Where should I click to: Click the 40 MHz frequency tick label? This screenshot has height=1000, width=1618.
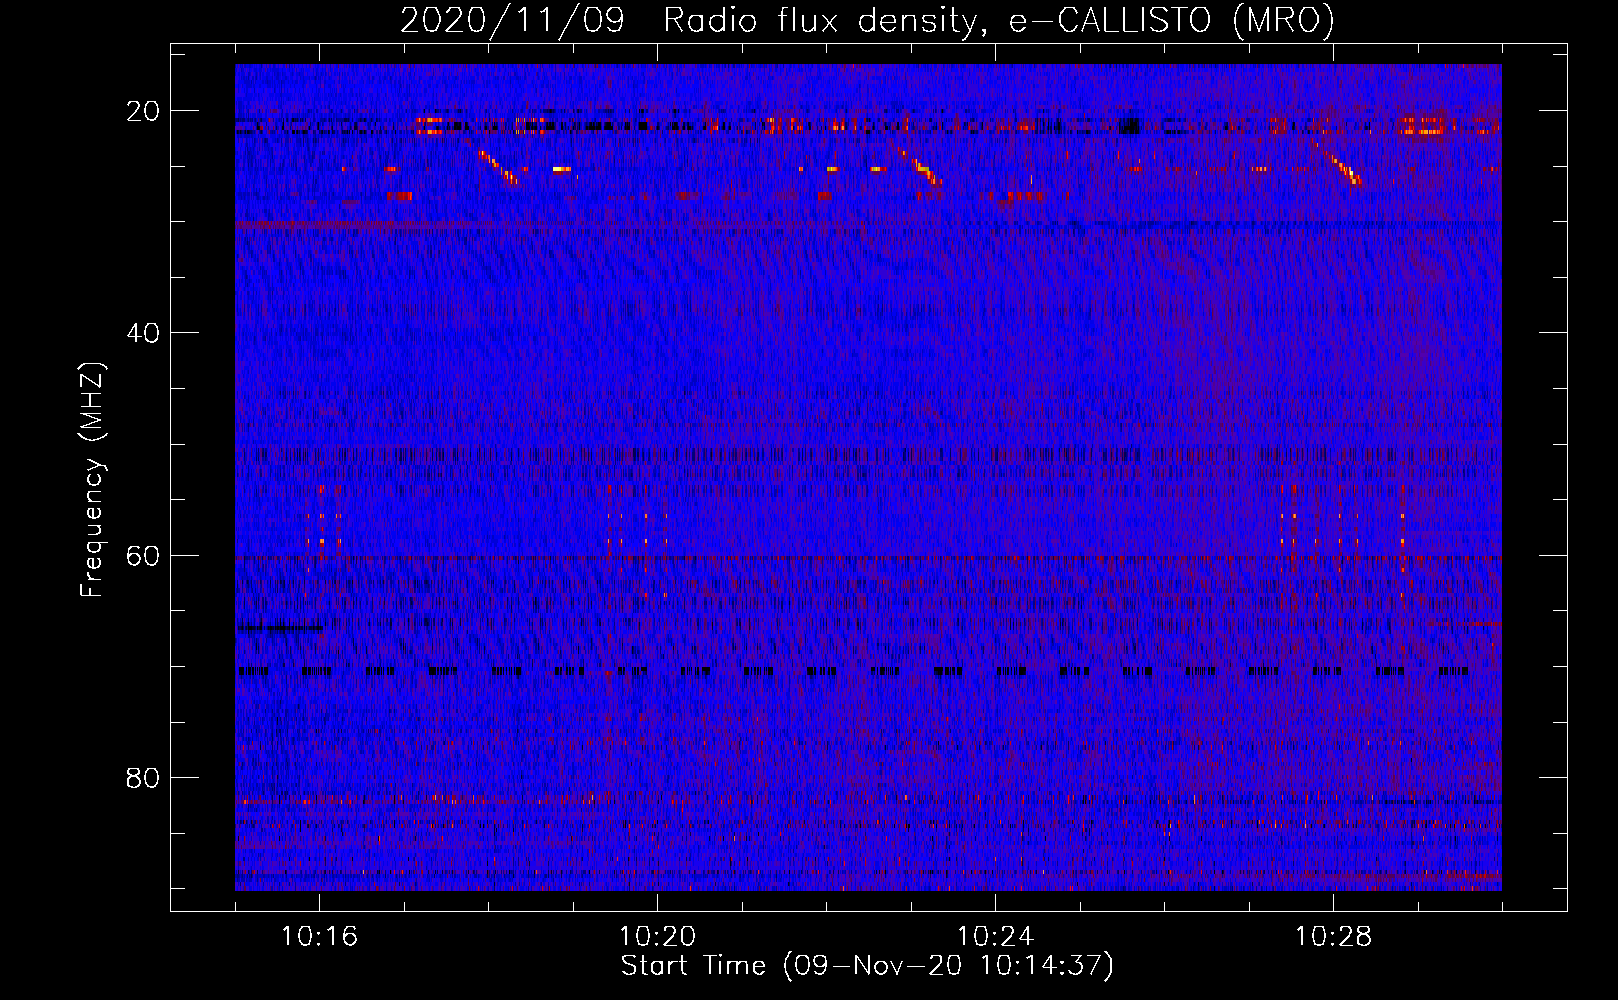point(143,333)
